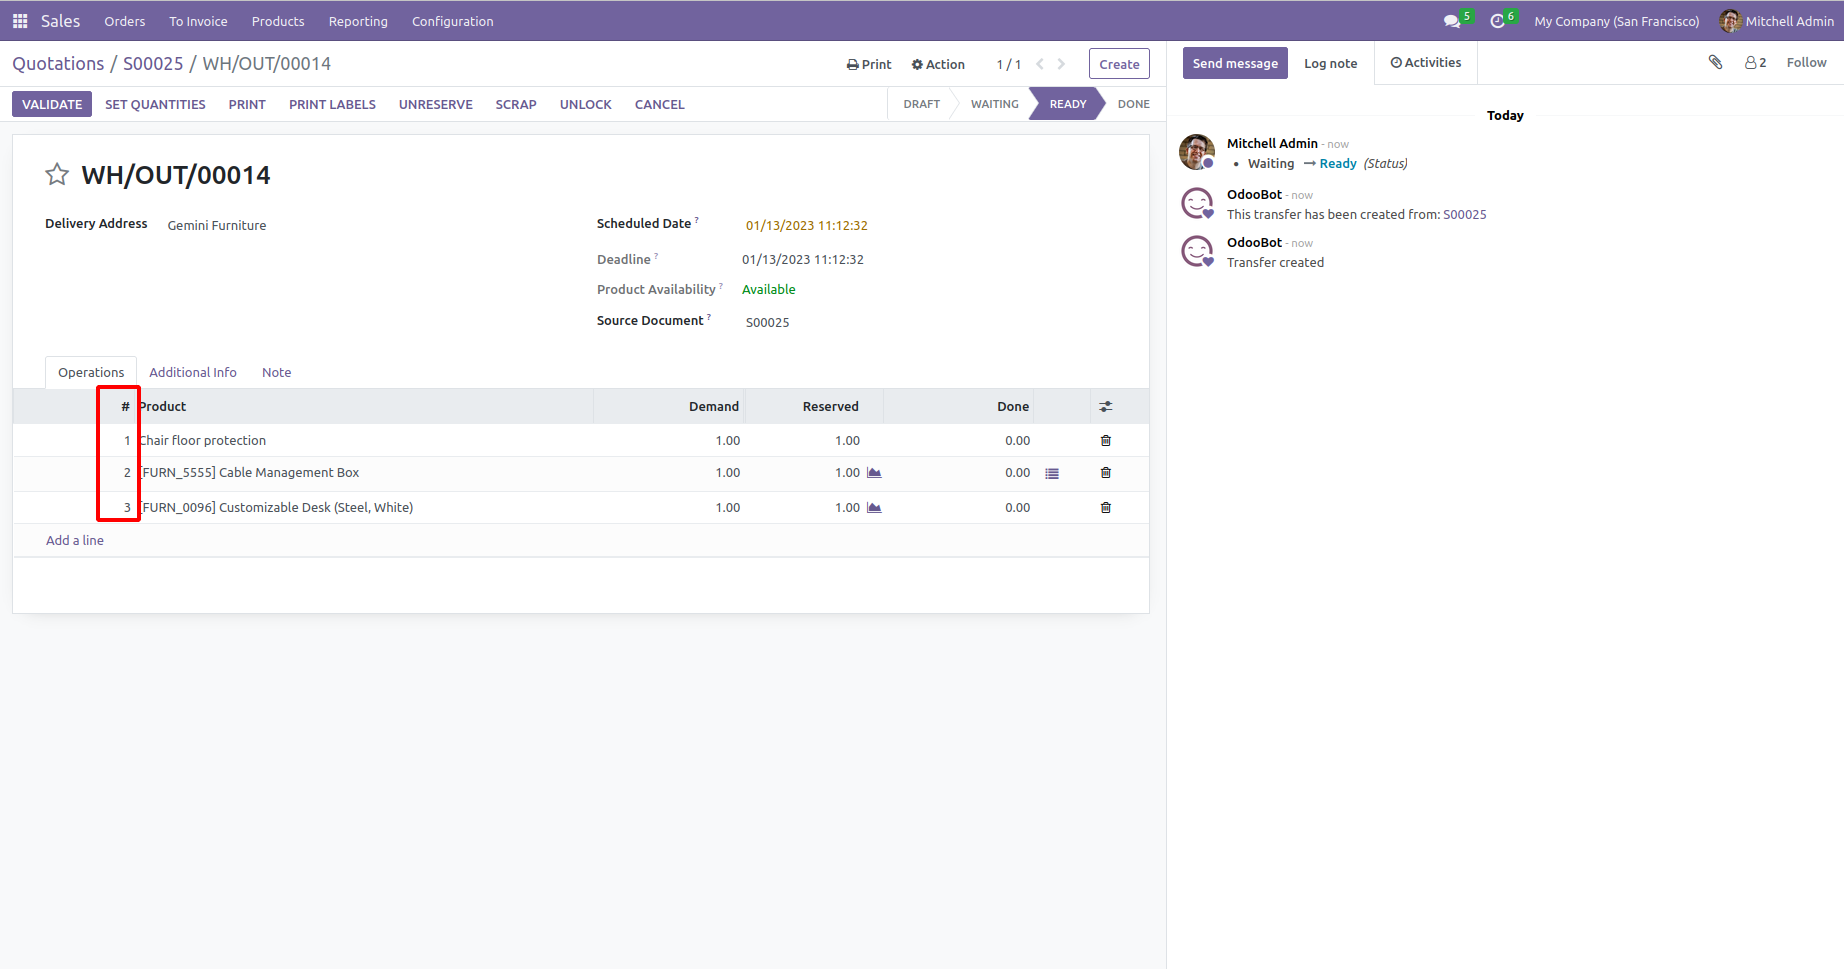This screenshot has height=969, width=1844.
Task: Open the activities clock icon in navbar
Action: [1497, 21]
